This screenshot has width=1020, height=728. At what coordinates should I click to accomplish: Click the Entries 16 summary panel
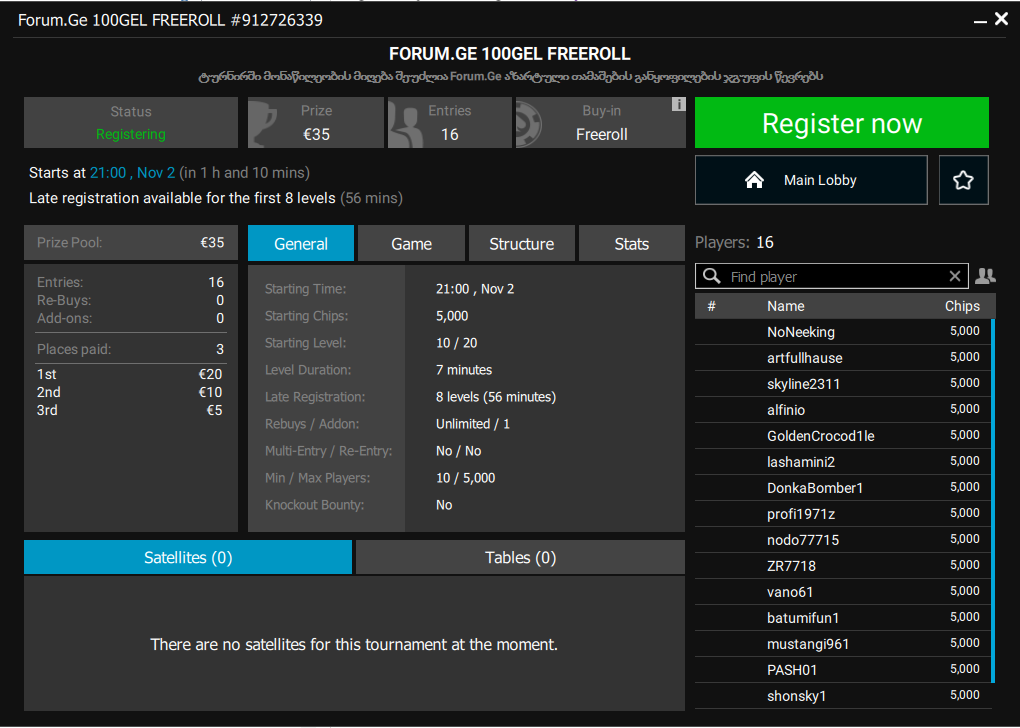pyautogui.click(x=450, y=123)
